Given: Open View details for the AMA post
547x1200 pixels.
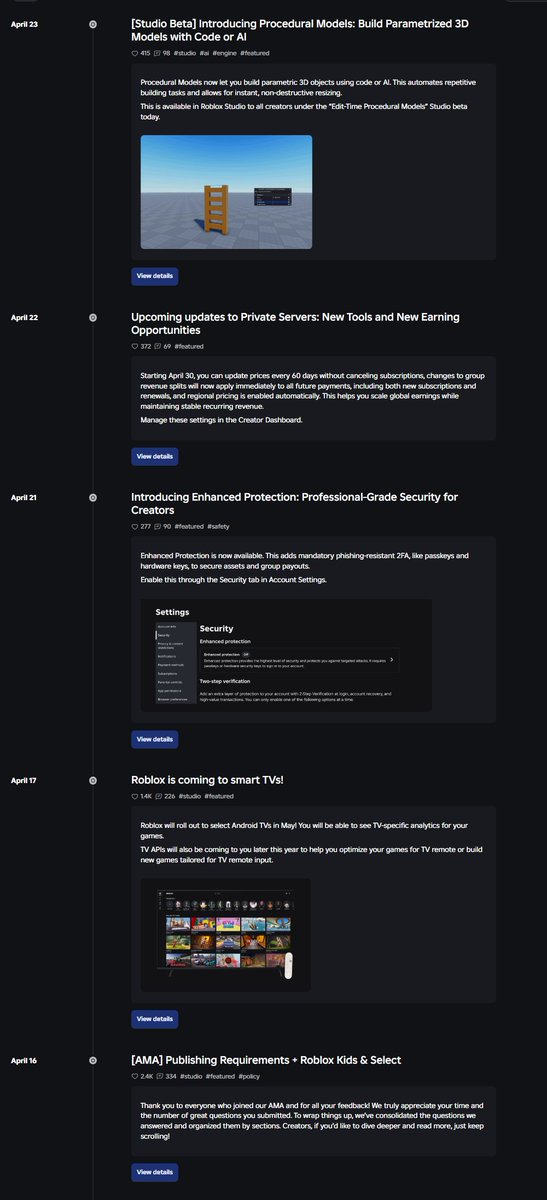Looking at the screenshot, I should tap(155, 1171).
